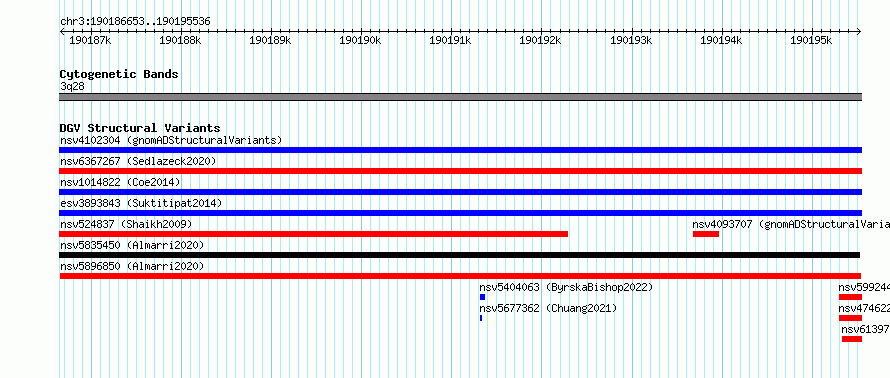The height and width of the screenshot is (378, 890).
Task: Click the chr3:190186653..190195536 coordinate text
Action: (135, 22)
